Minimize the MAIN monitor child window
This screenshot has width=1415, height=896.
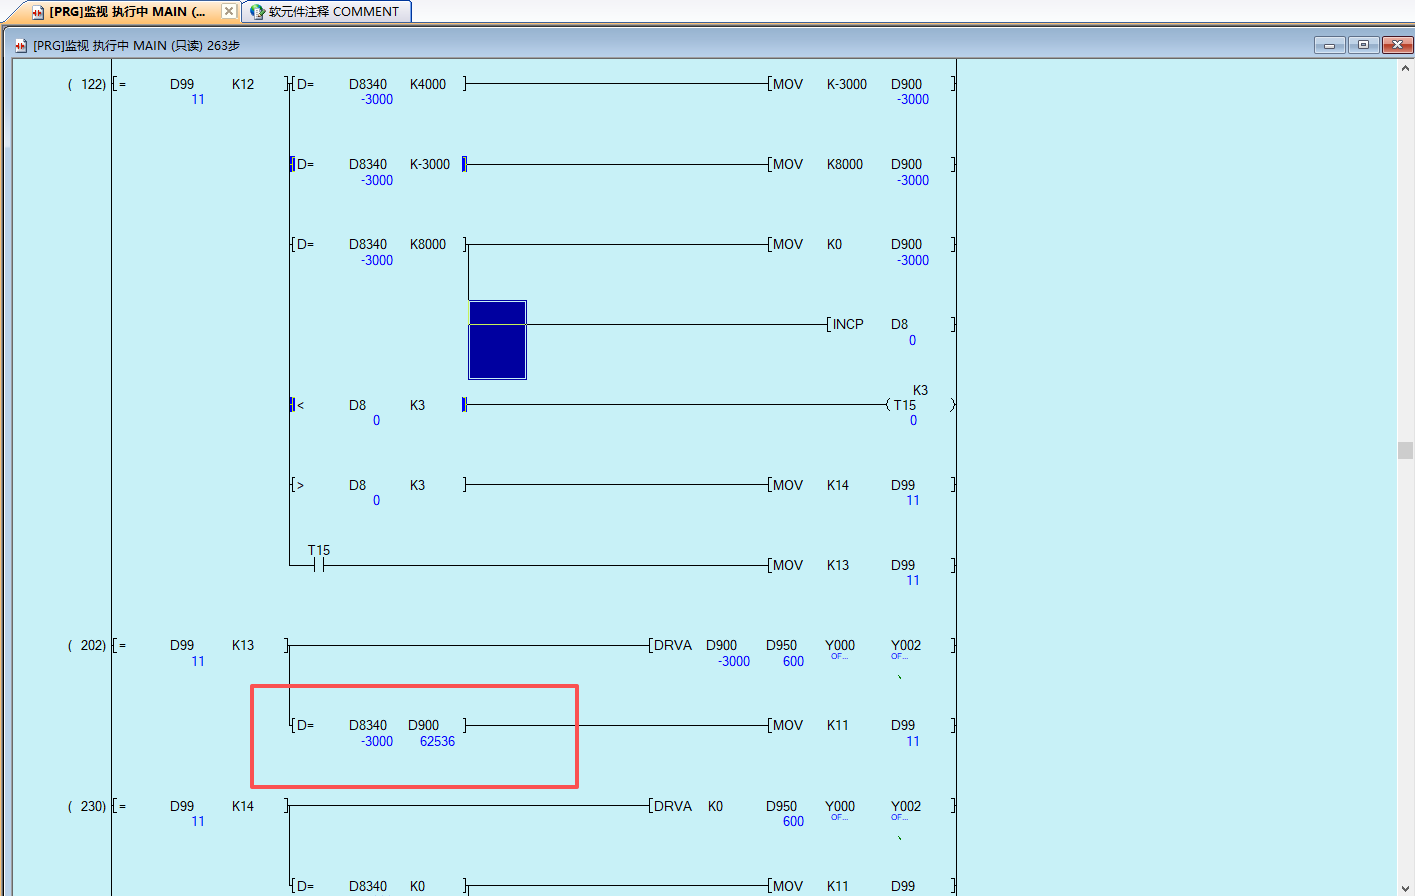pyautogui.click(x=1329, y=45)
